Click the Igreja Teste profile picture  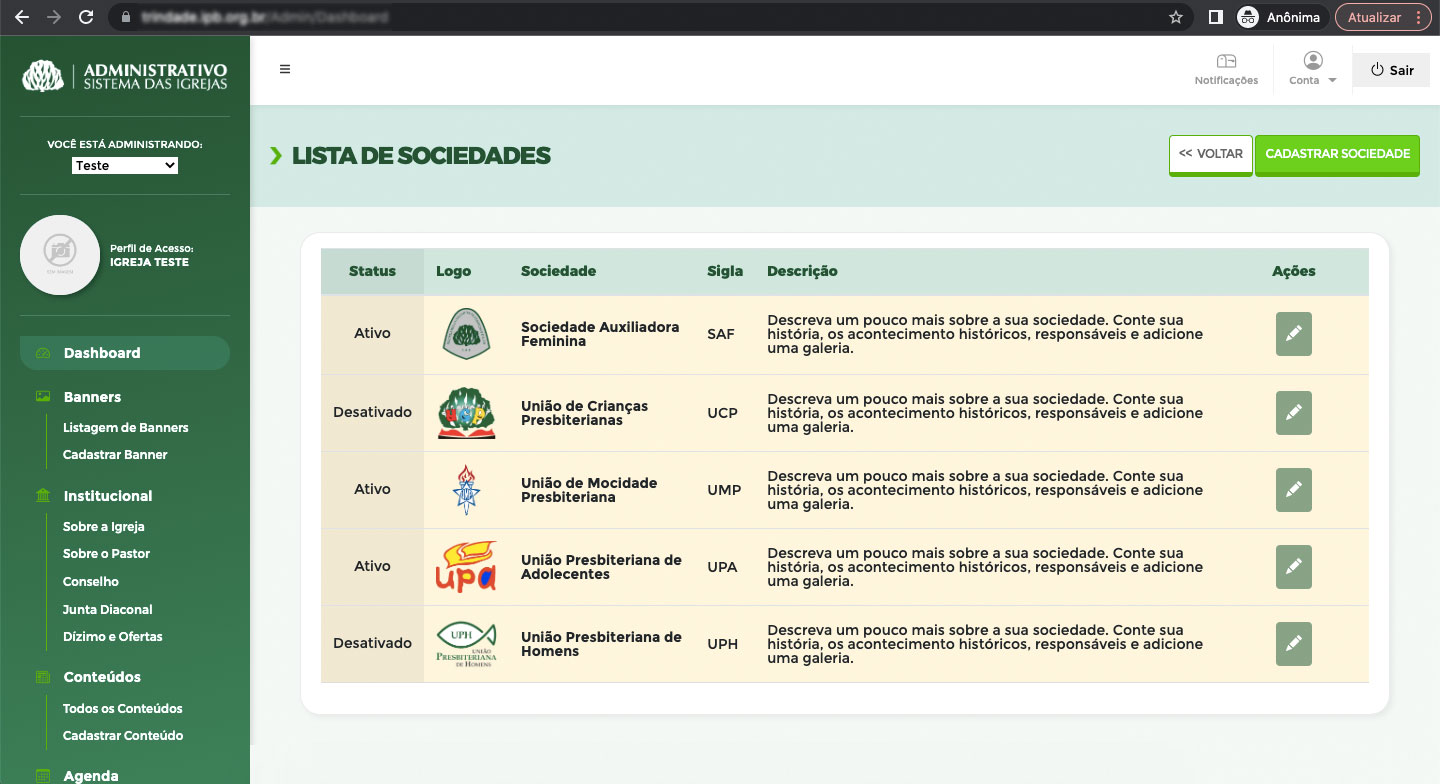[x=60, y=255]
